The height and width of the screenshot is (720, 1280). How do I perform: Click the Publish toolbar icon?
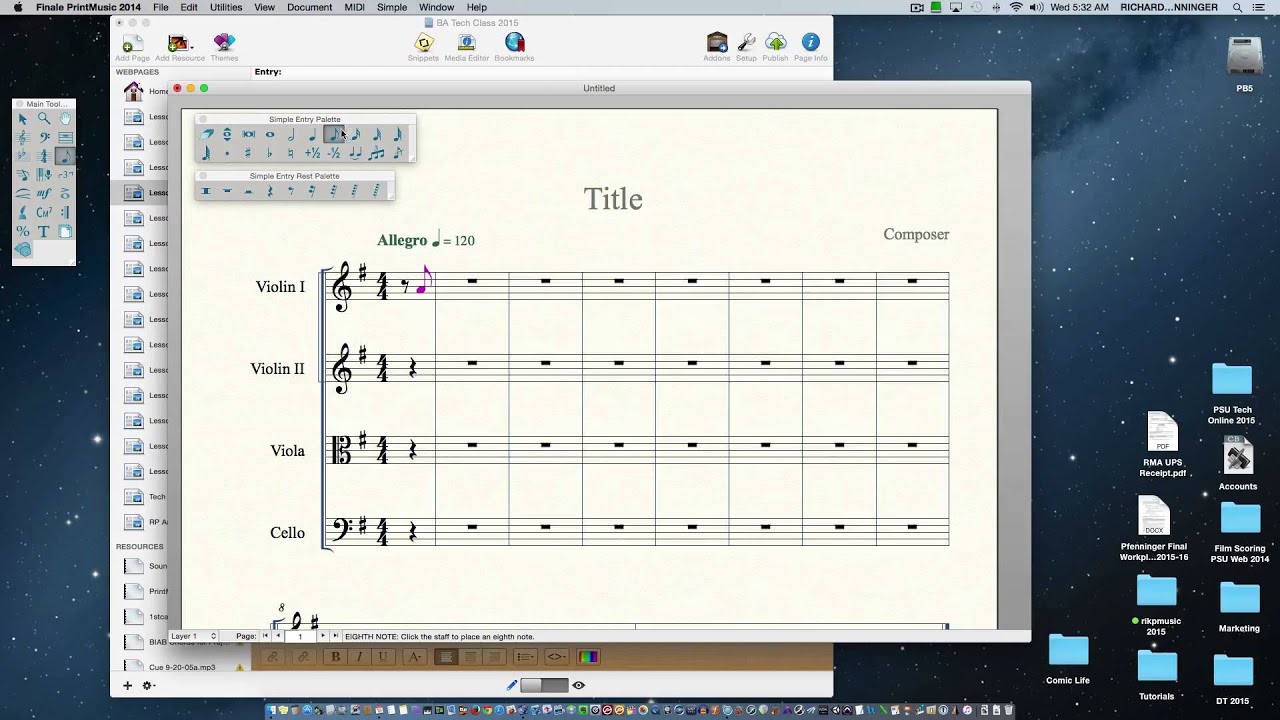pos(775,47)
